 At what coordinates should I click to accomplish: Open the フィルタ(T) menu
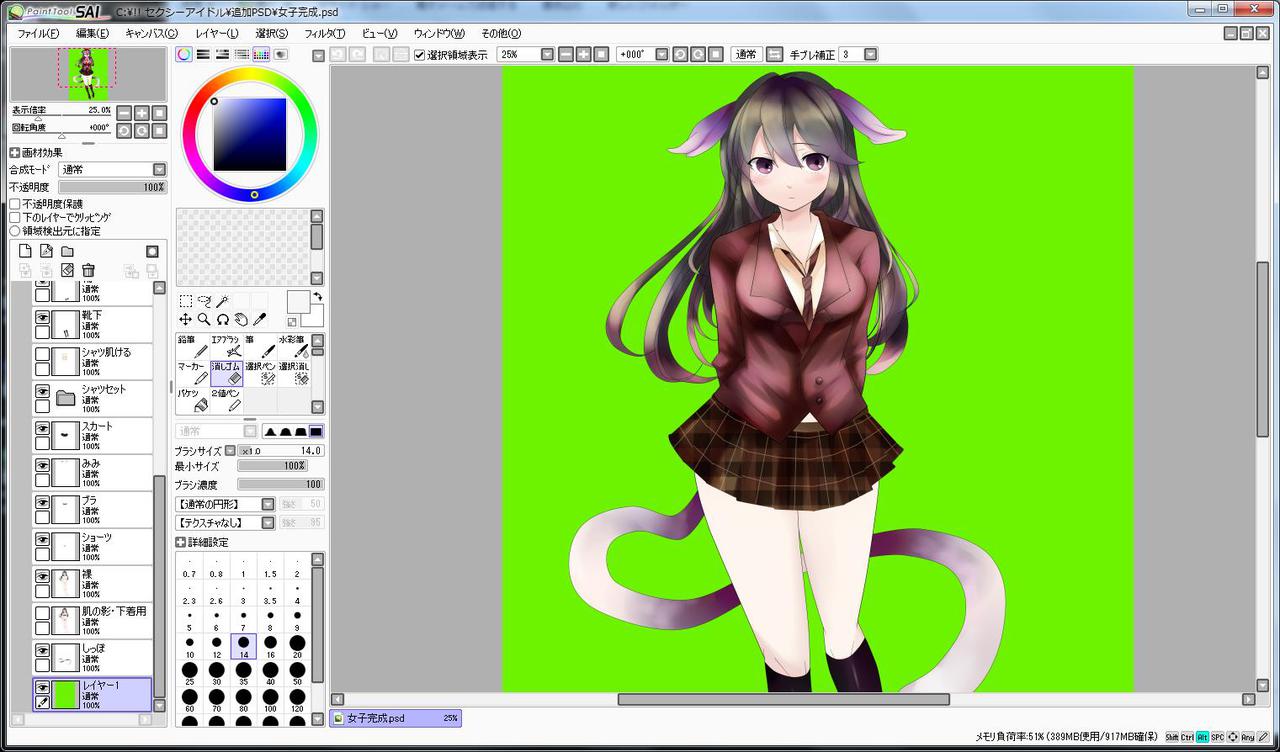click(325, 33)
